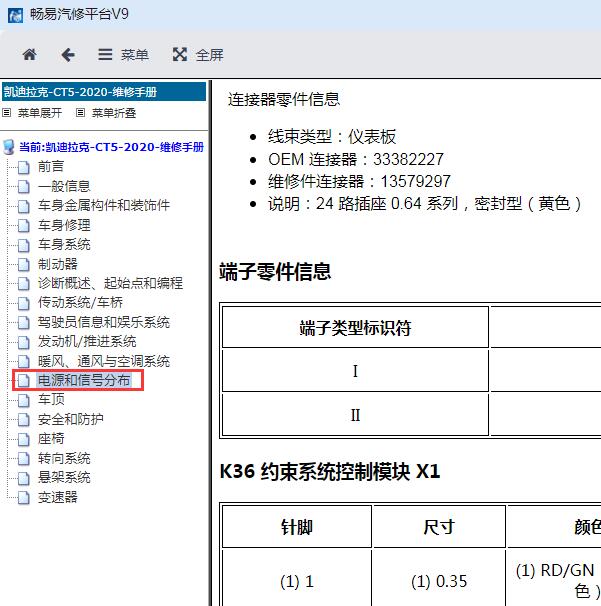The width and height of the screenshot is (601, 606).
Task: Select 安全和防护 in the tree
Action: click(x=71, y=419)
